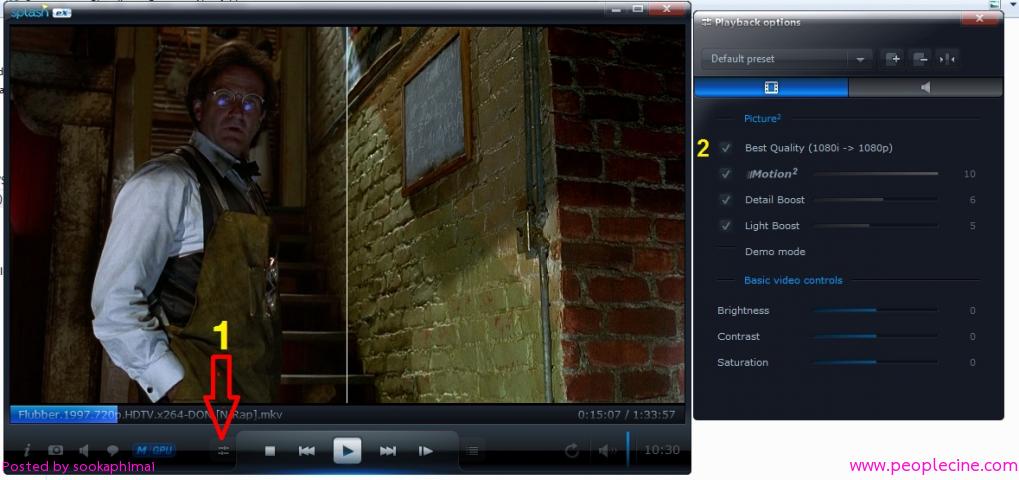Image resolution: width=1019 pixels, height=480 pixels.
Task: Open the media info icon
Action: (x=27, y=450)
